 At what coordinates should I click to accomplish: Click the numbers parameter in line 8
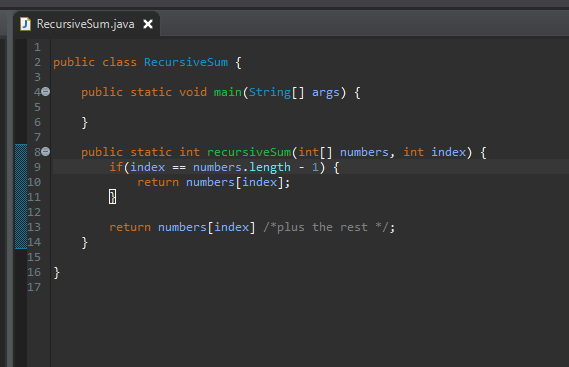coord(364,152)
